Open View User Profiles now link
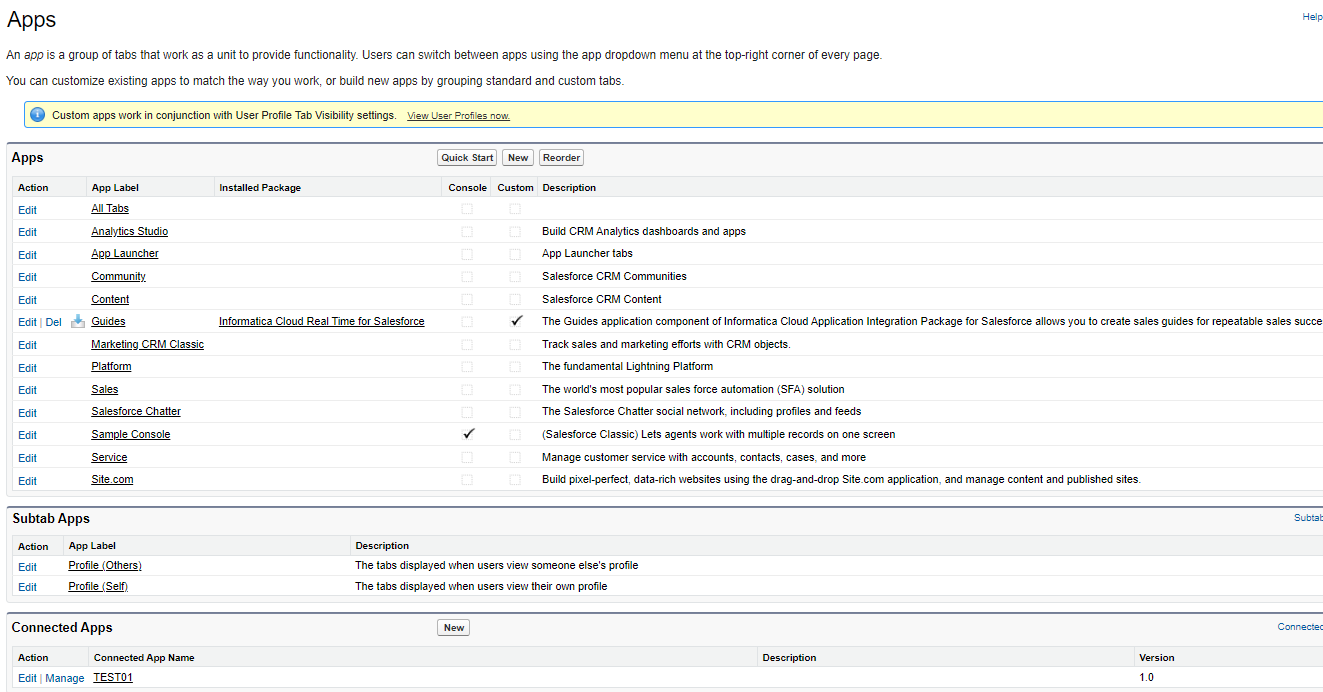 [x=458, y=116]
